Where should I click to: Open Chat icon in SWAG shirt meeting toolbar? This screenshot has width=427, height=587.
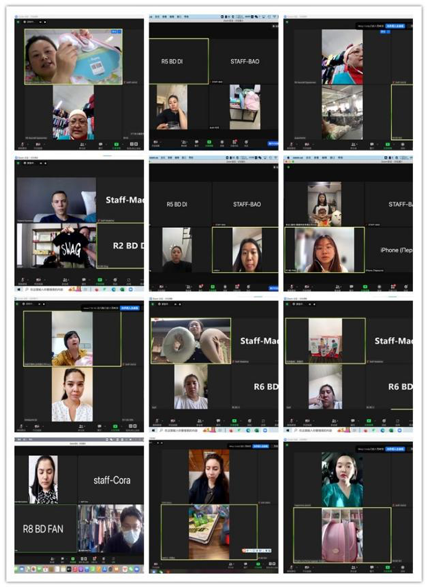coord(83,280)
